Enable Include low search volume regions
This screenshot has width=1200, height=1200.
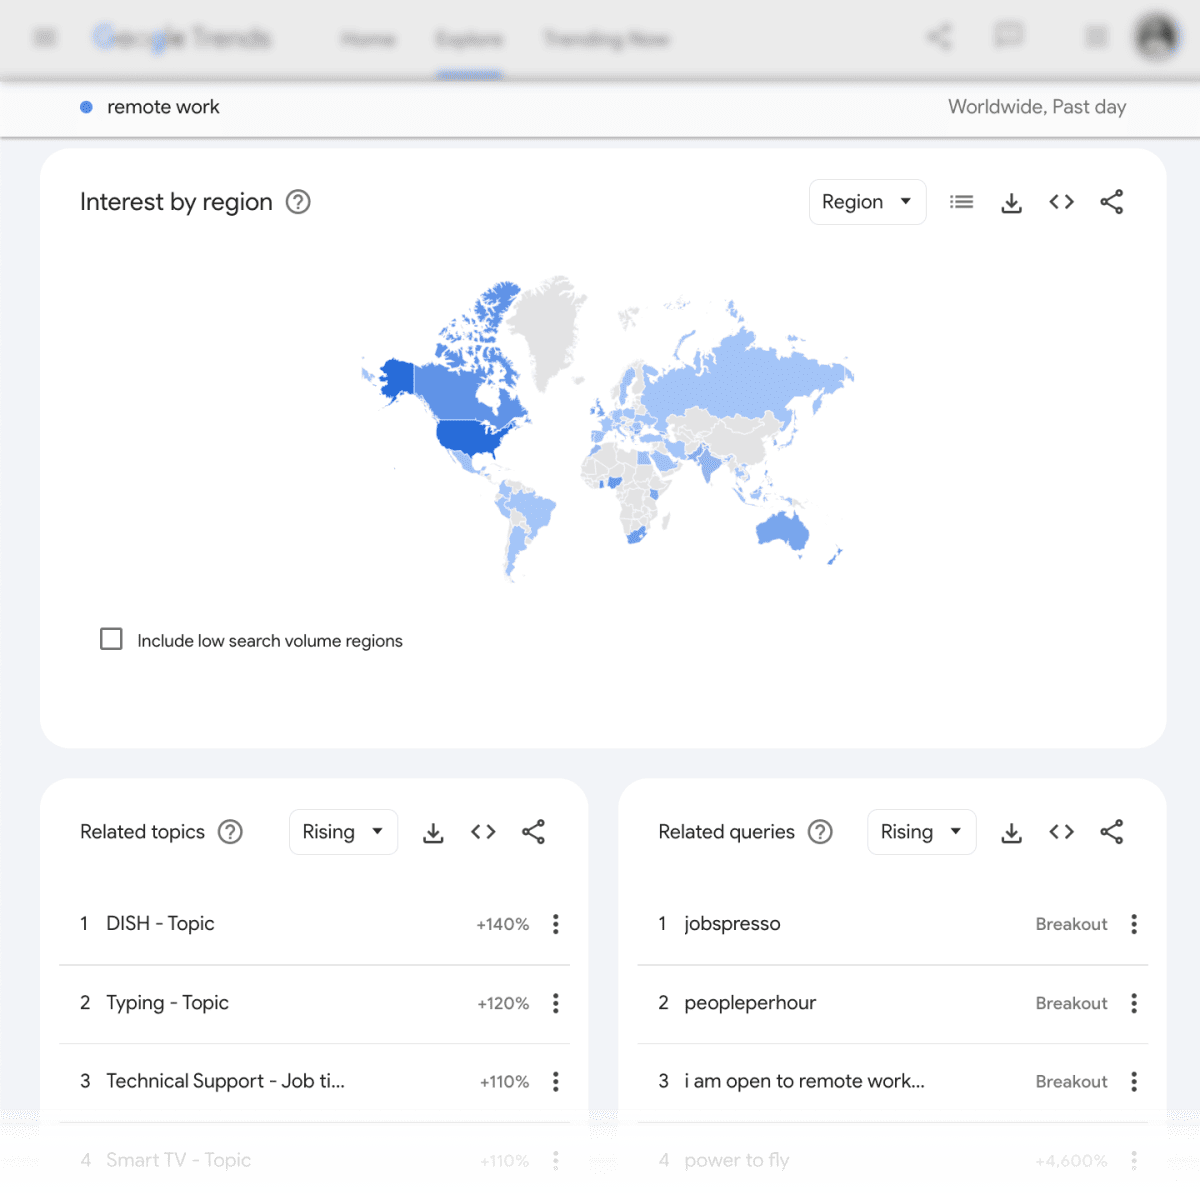[111, 639]
